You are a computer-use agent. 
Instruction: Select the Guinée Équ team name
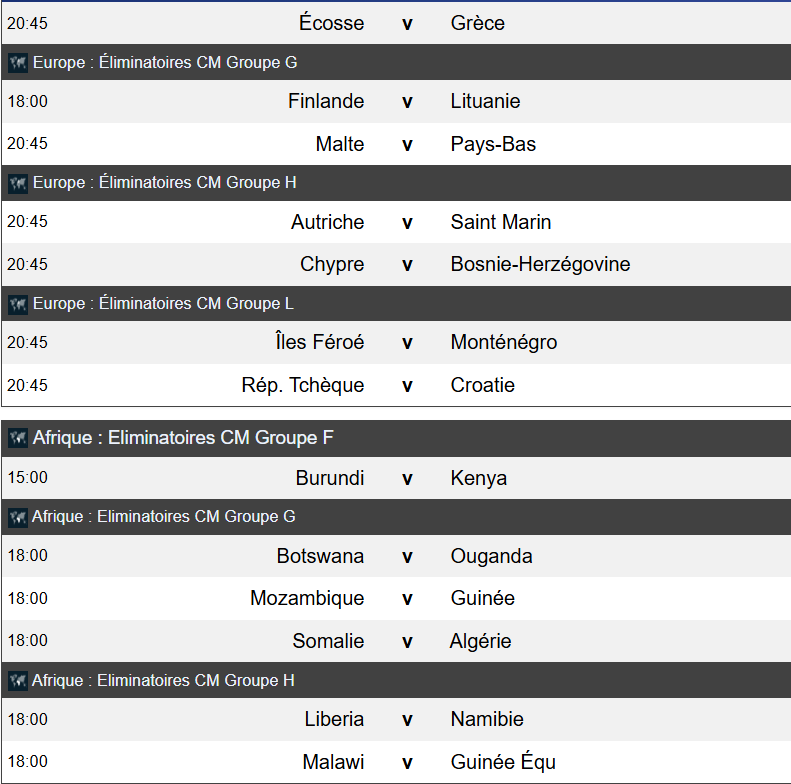point(503,762)
